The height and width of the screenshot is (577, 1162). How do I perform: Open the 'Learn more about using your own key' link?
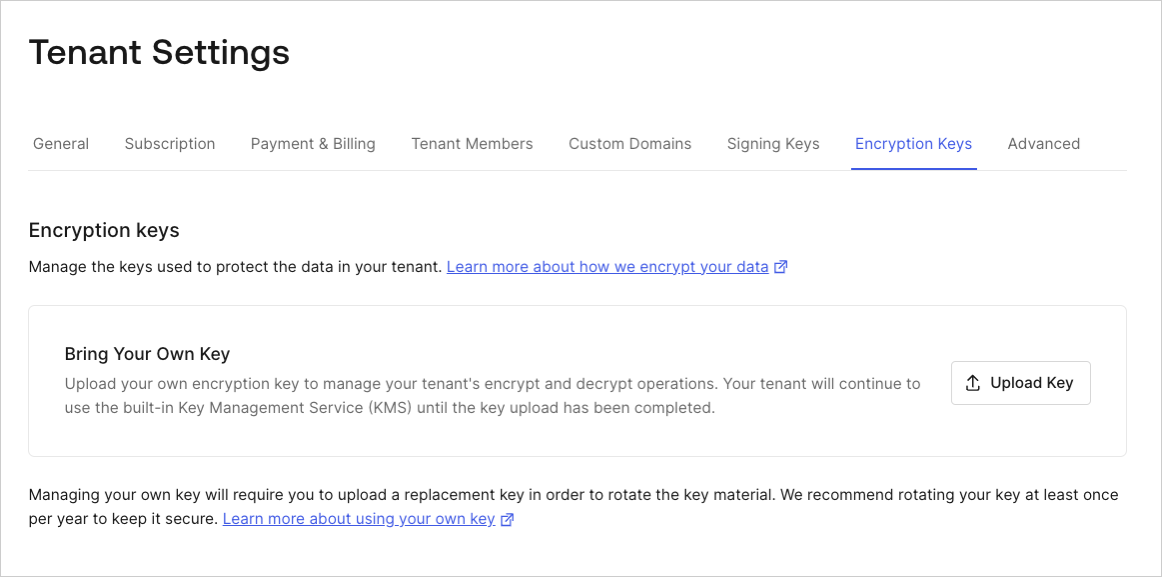click(360, 518)
